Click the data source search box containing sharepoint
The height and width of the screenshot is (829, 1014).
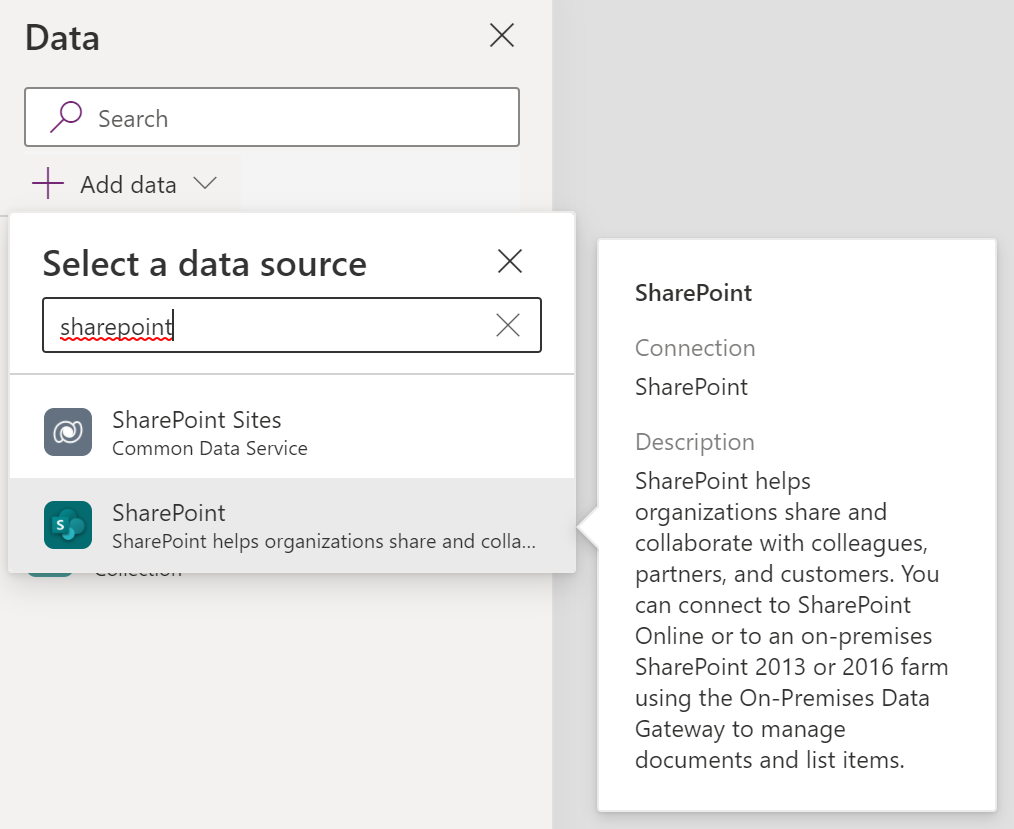292,325
